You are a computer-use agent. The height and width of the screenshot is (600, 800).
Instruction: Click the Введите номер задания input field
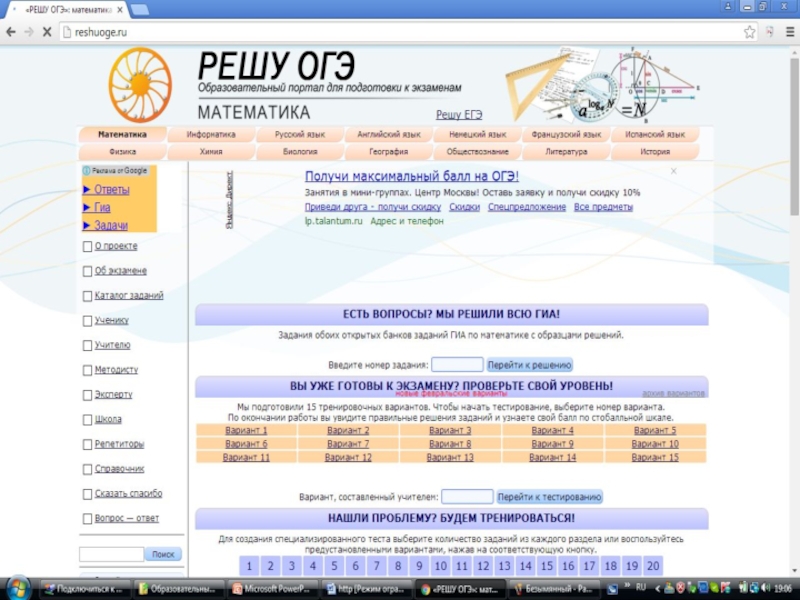[457, 365]
